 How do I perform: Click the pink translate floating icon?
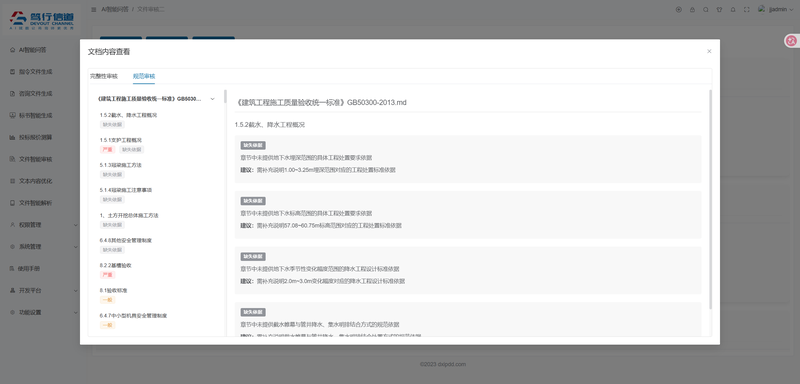791,41
